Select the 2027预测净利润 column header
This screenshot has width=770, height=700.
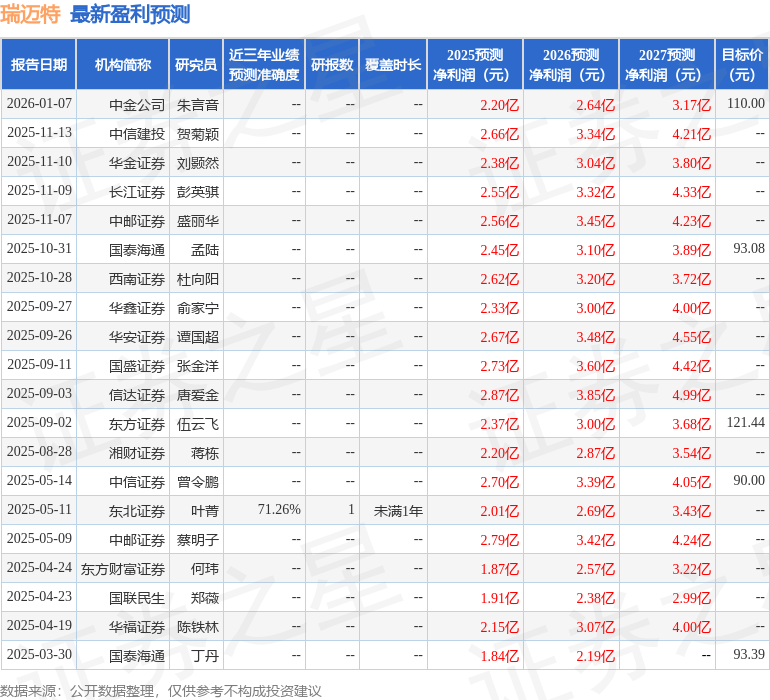coord(667,64)
